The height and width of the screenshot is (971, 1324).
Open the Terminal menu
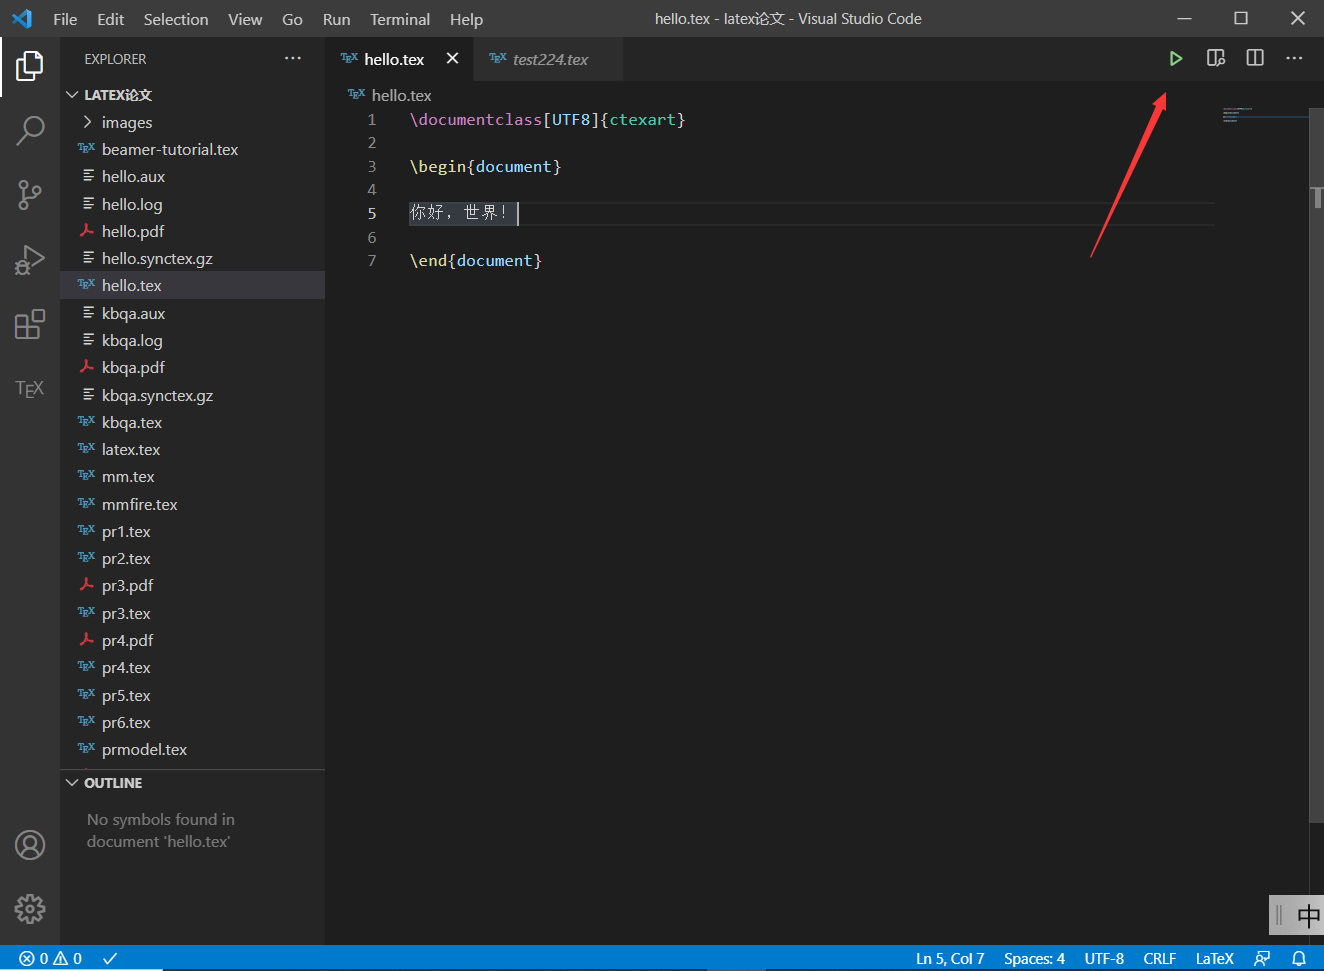pyautogui.click(x=399, y=18)
